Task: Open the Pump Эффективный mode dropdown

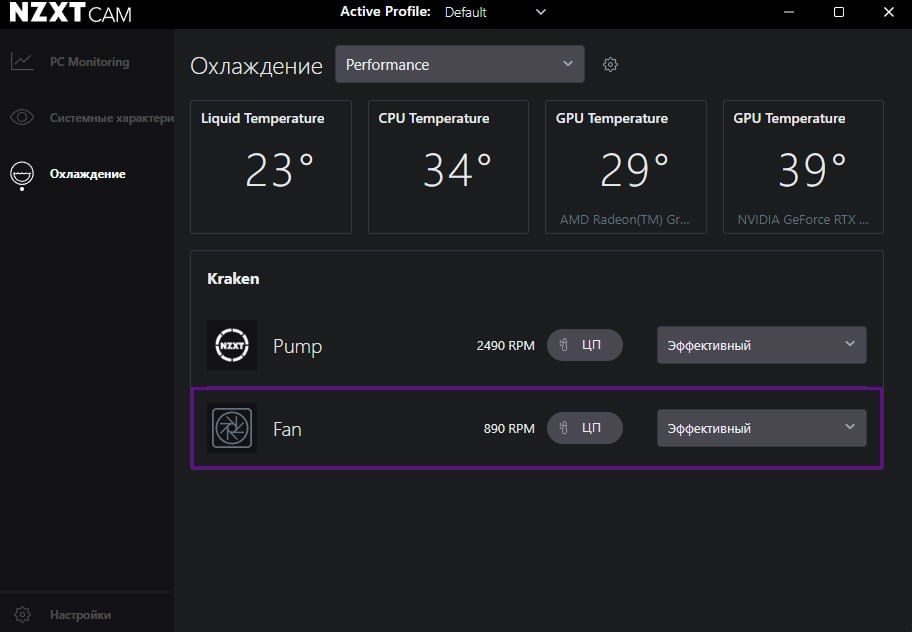Action: (761, 345)
